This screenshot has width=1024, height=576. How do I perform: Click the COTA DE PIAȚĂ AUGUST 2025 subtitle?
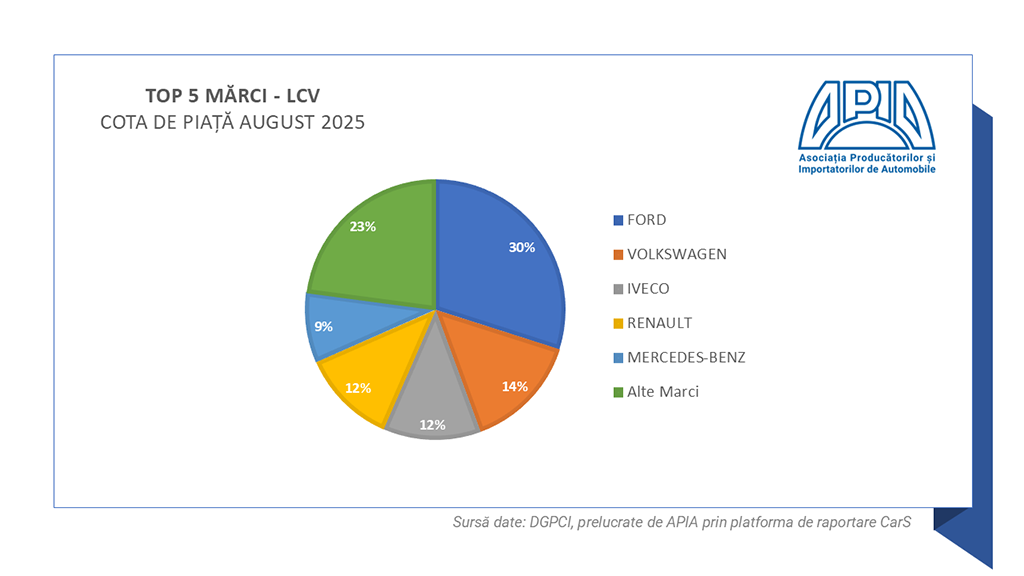[233, 123]
